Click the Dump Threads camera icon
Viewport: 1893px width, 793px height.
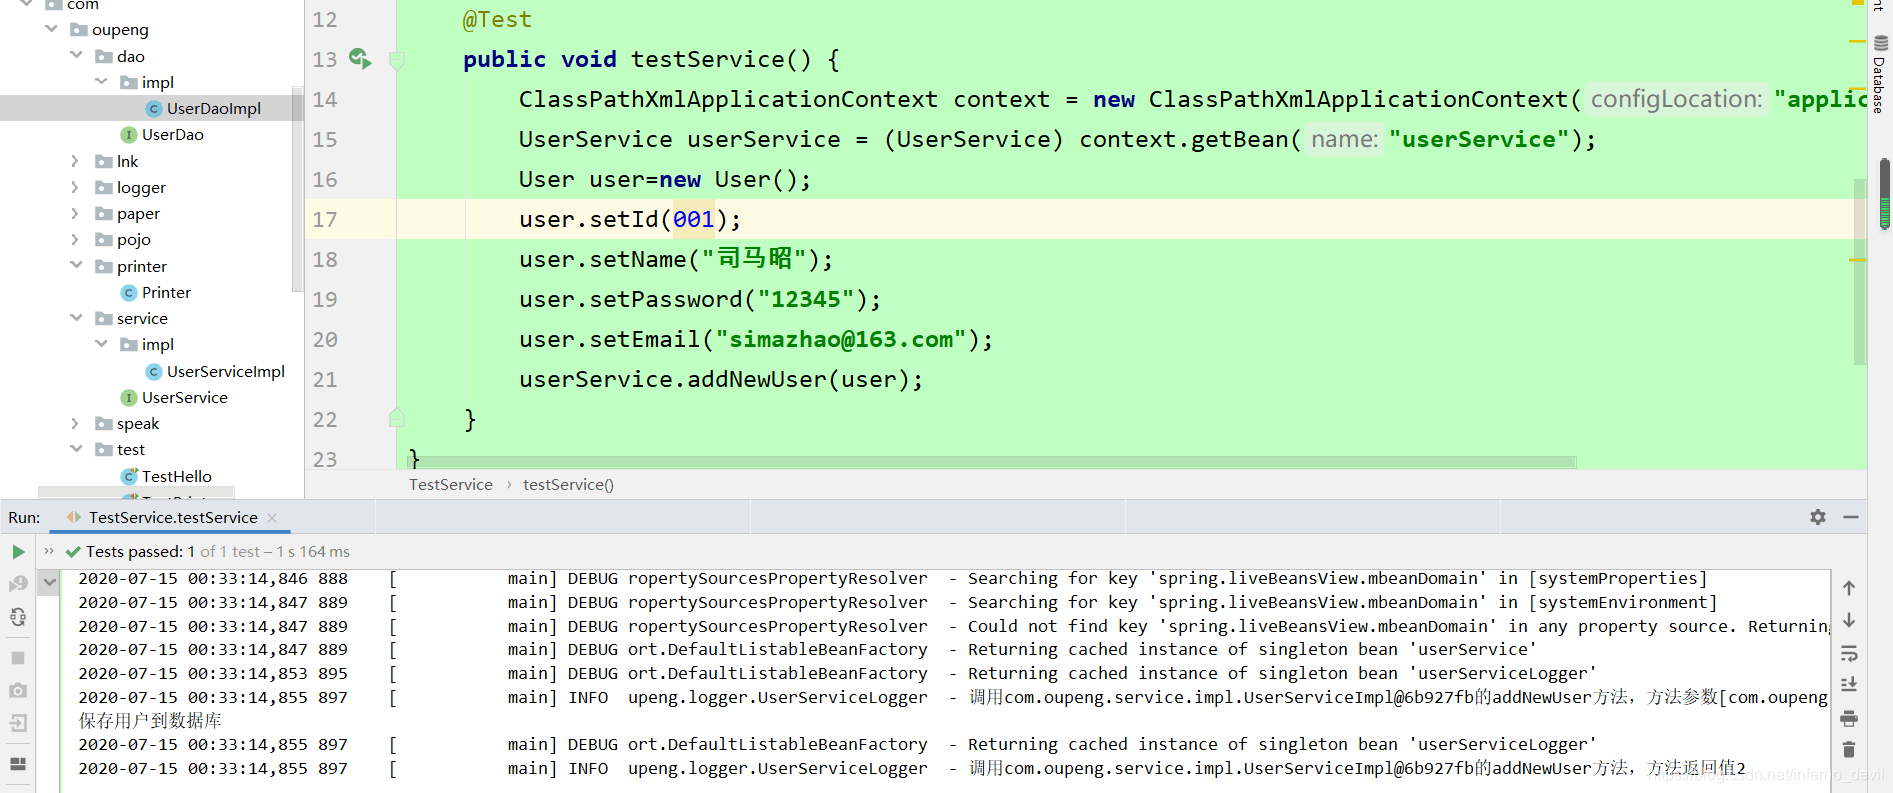[x=18, y=690]
